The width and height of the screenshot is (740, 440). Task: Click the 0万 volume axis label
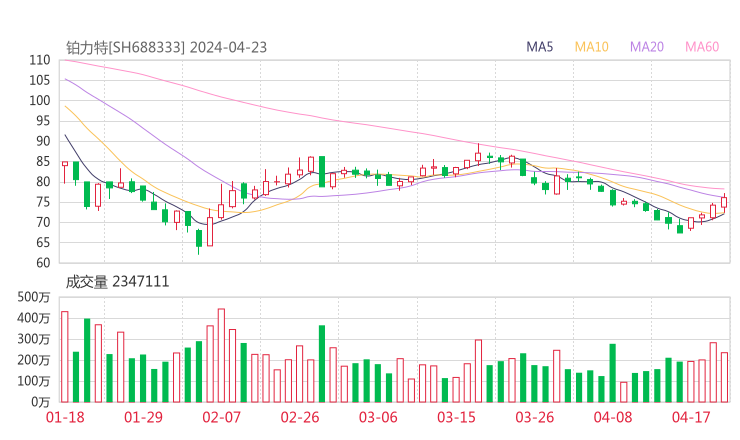pos(41,403)
